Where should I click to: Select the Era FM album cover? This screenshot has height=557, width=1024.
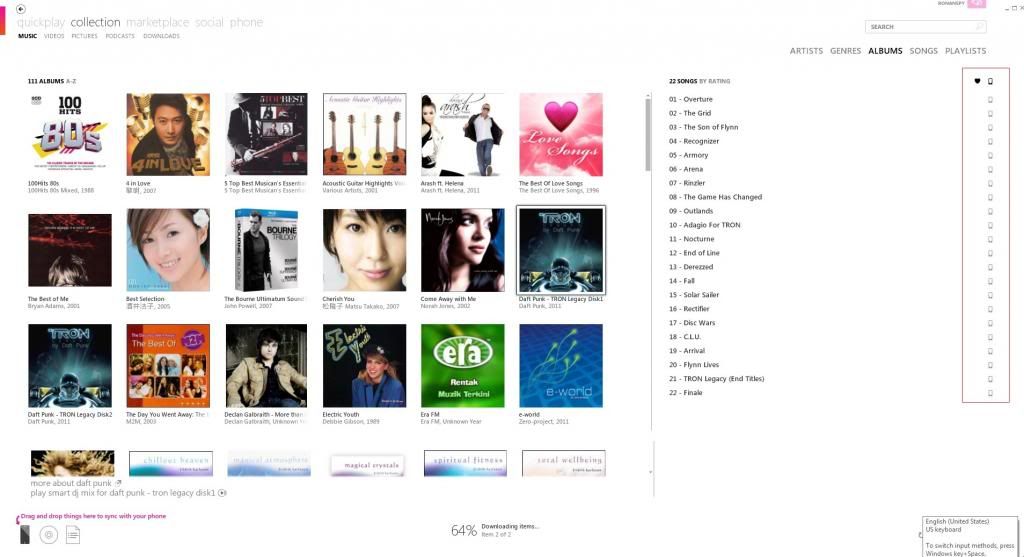(462, 366)
